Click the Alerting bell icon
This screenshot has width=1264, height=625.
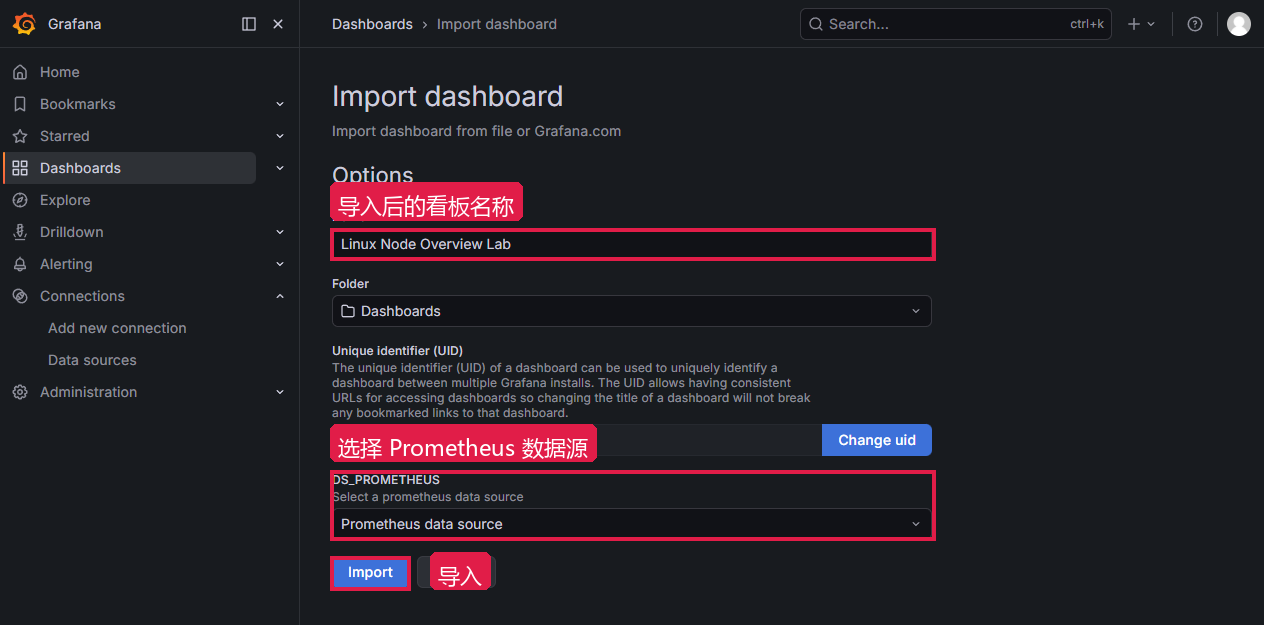tap(20, 264)
